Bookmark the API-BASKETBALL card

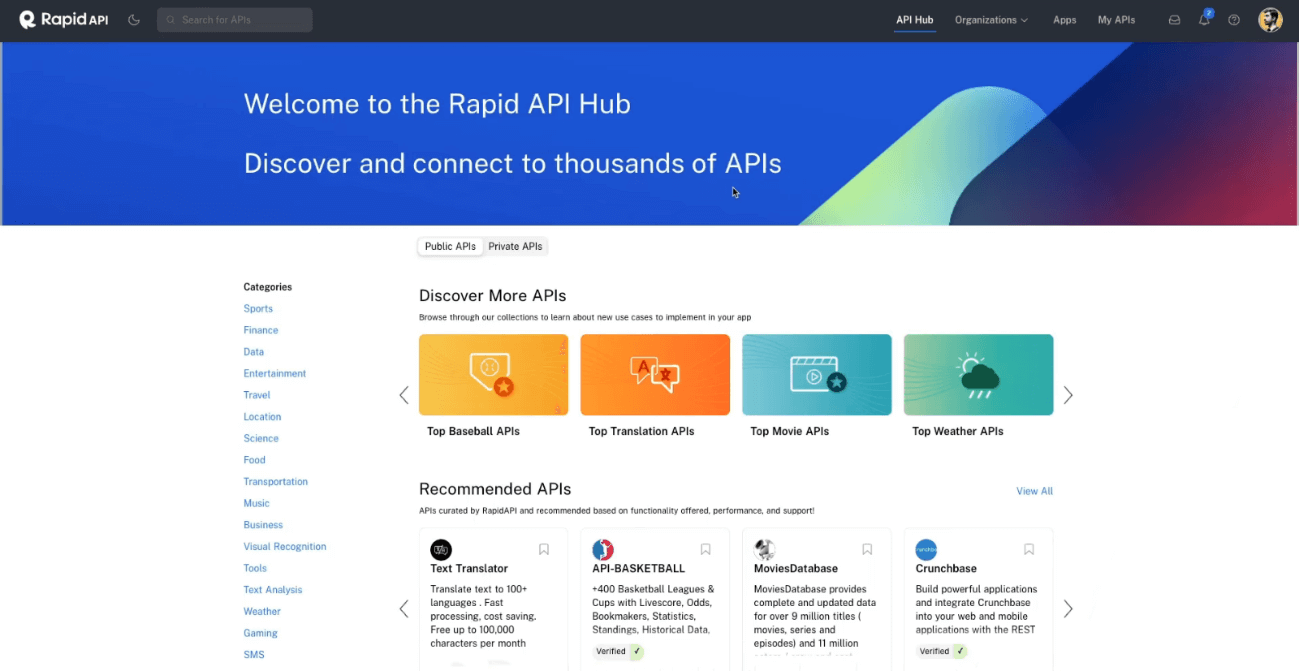tap(706, 549)
